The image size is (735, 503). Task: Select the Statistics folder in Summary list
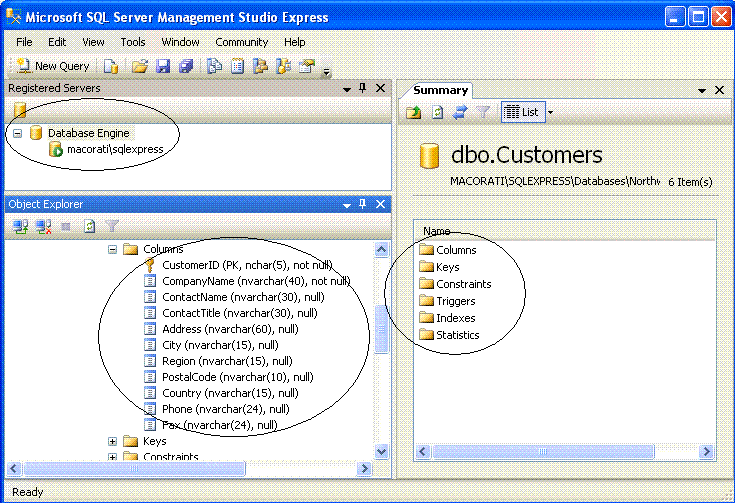450,335
